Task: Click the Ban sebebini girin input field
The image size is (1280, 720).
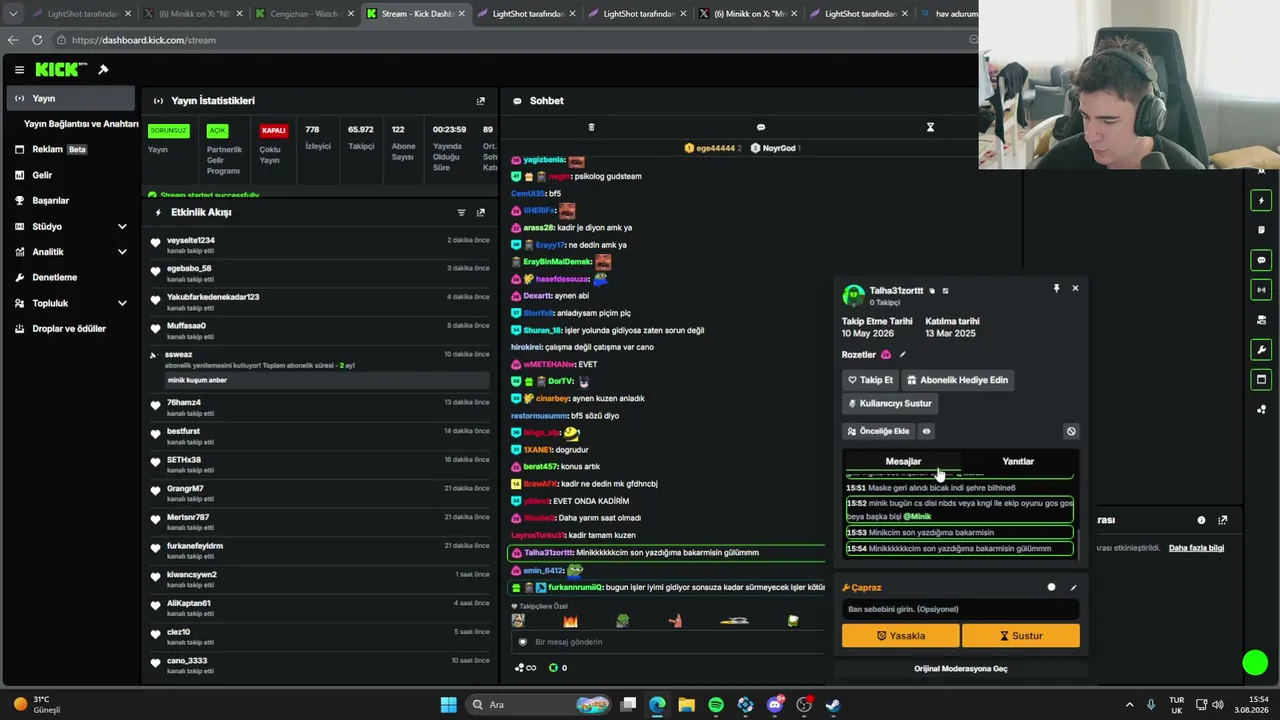Action: (x=961, y=609)
